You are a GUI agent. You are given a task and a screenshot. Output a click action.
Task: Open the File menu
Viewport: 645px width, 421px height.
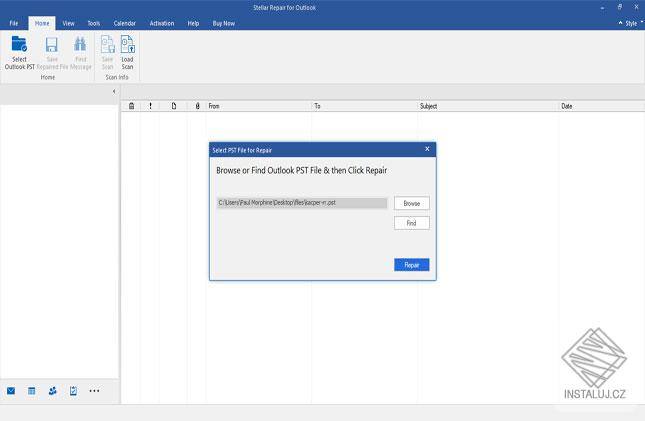tap(14, 23)
